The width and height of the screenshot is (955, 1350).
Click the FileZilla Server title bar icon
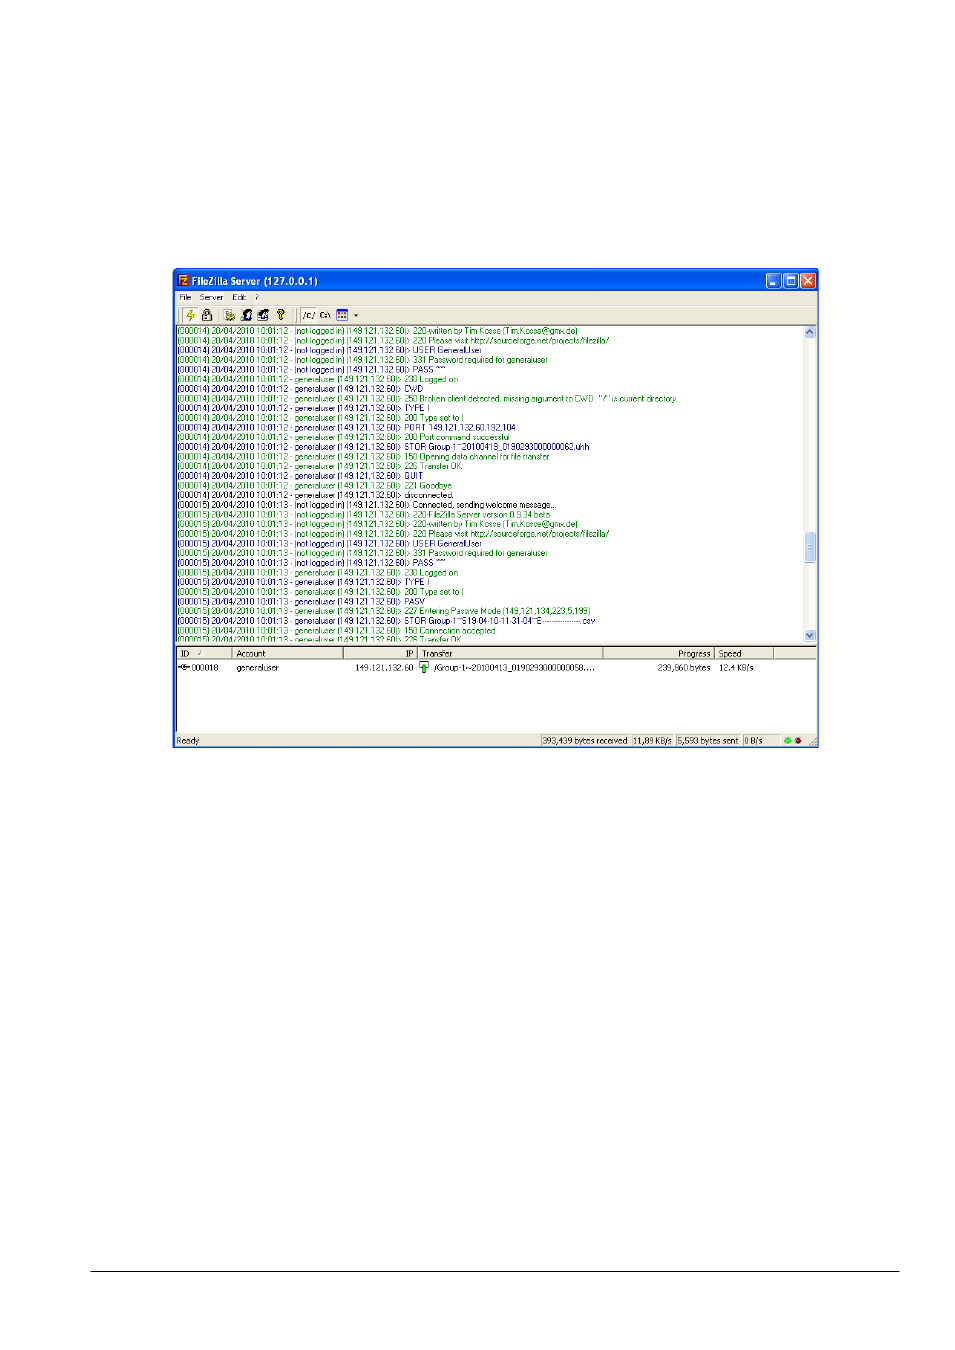tap(183, 281)
